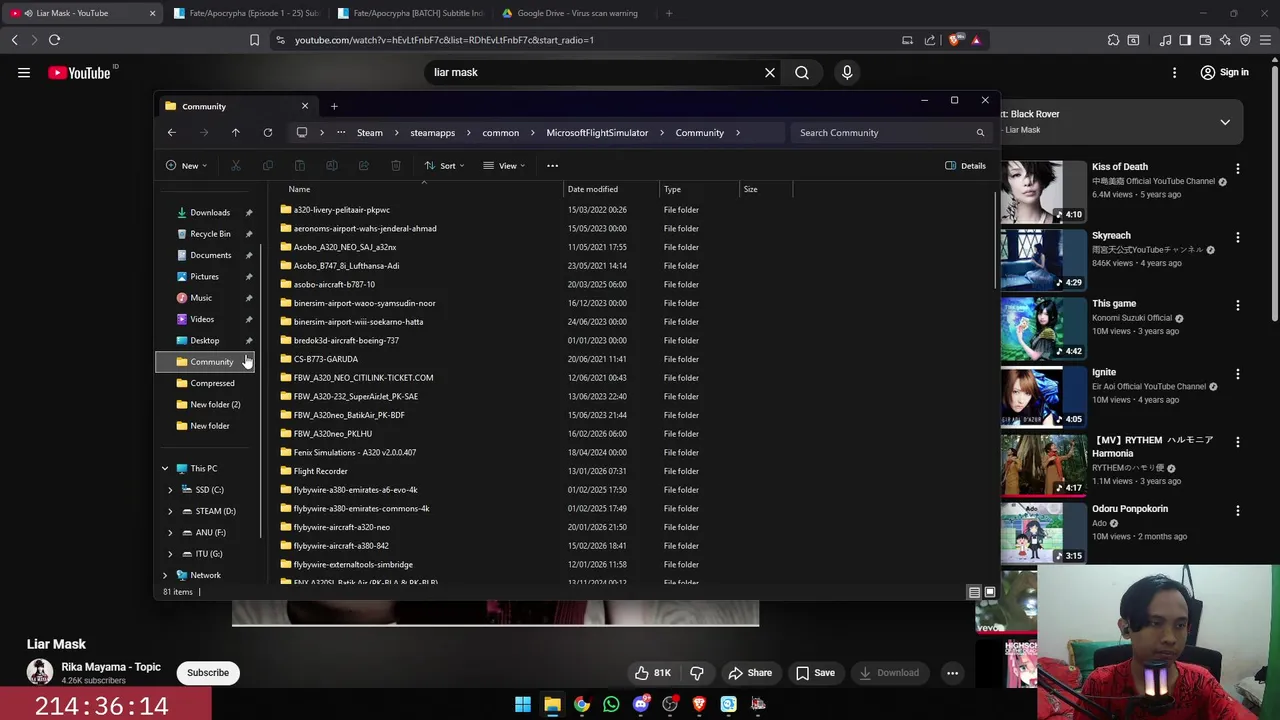
Task: Expand the STEAM (D:) drive node
Action: click(170, 511)
